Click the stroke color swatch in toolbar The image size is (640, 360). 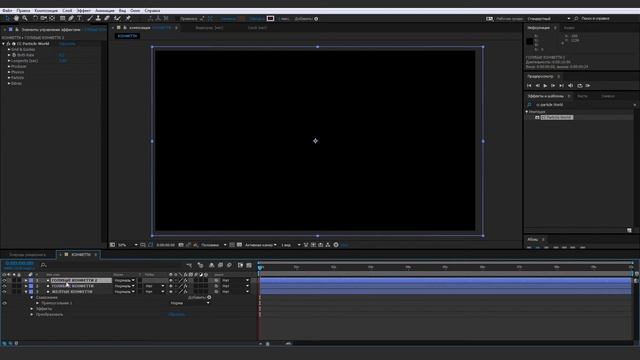pos(270,18)
